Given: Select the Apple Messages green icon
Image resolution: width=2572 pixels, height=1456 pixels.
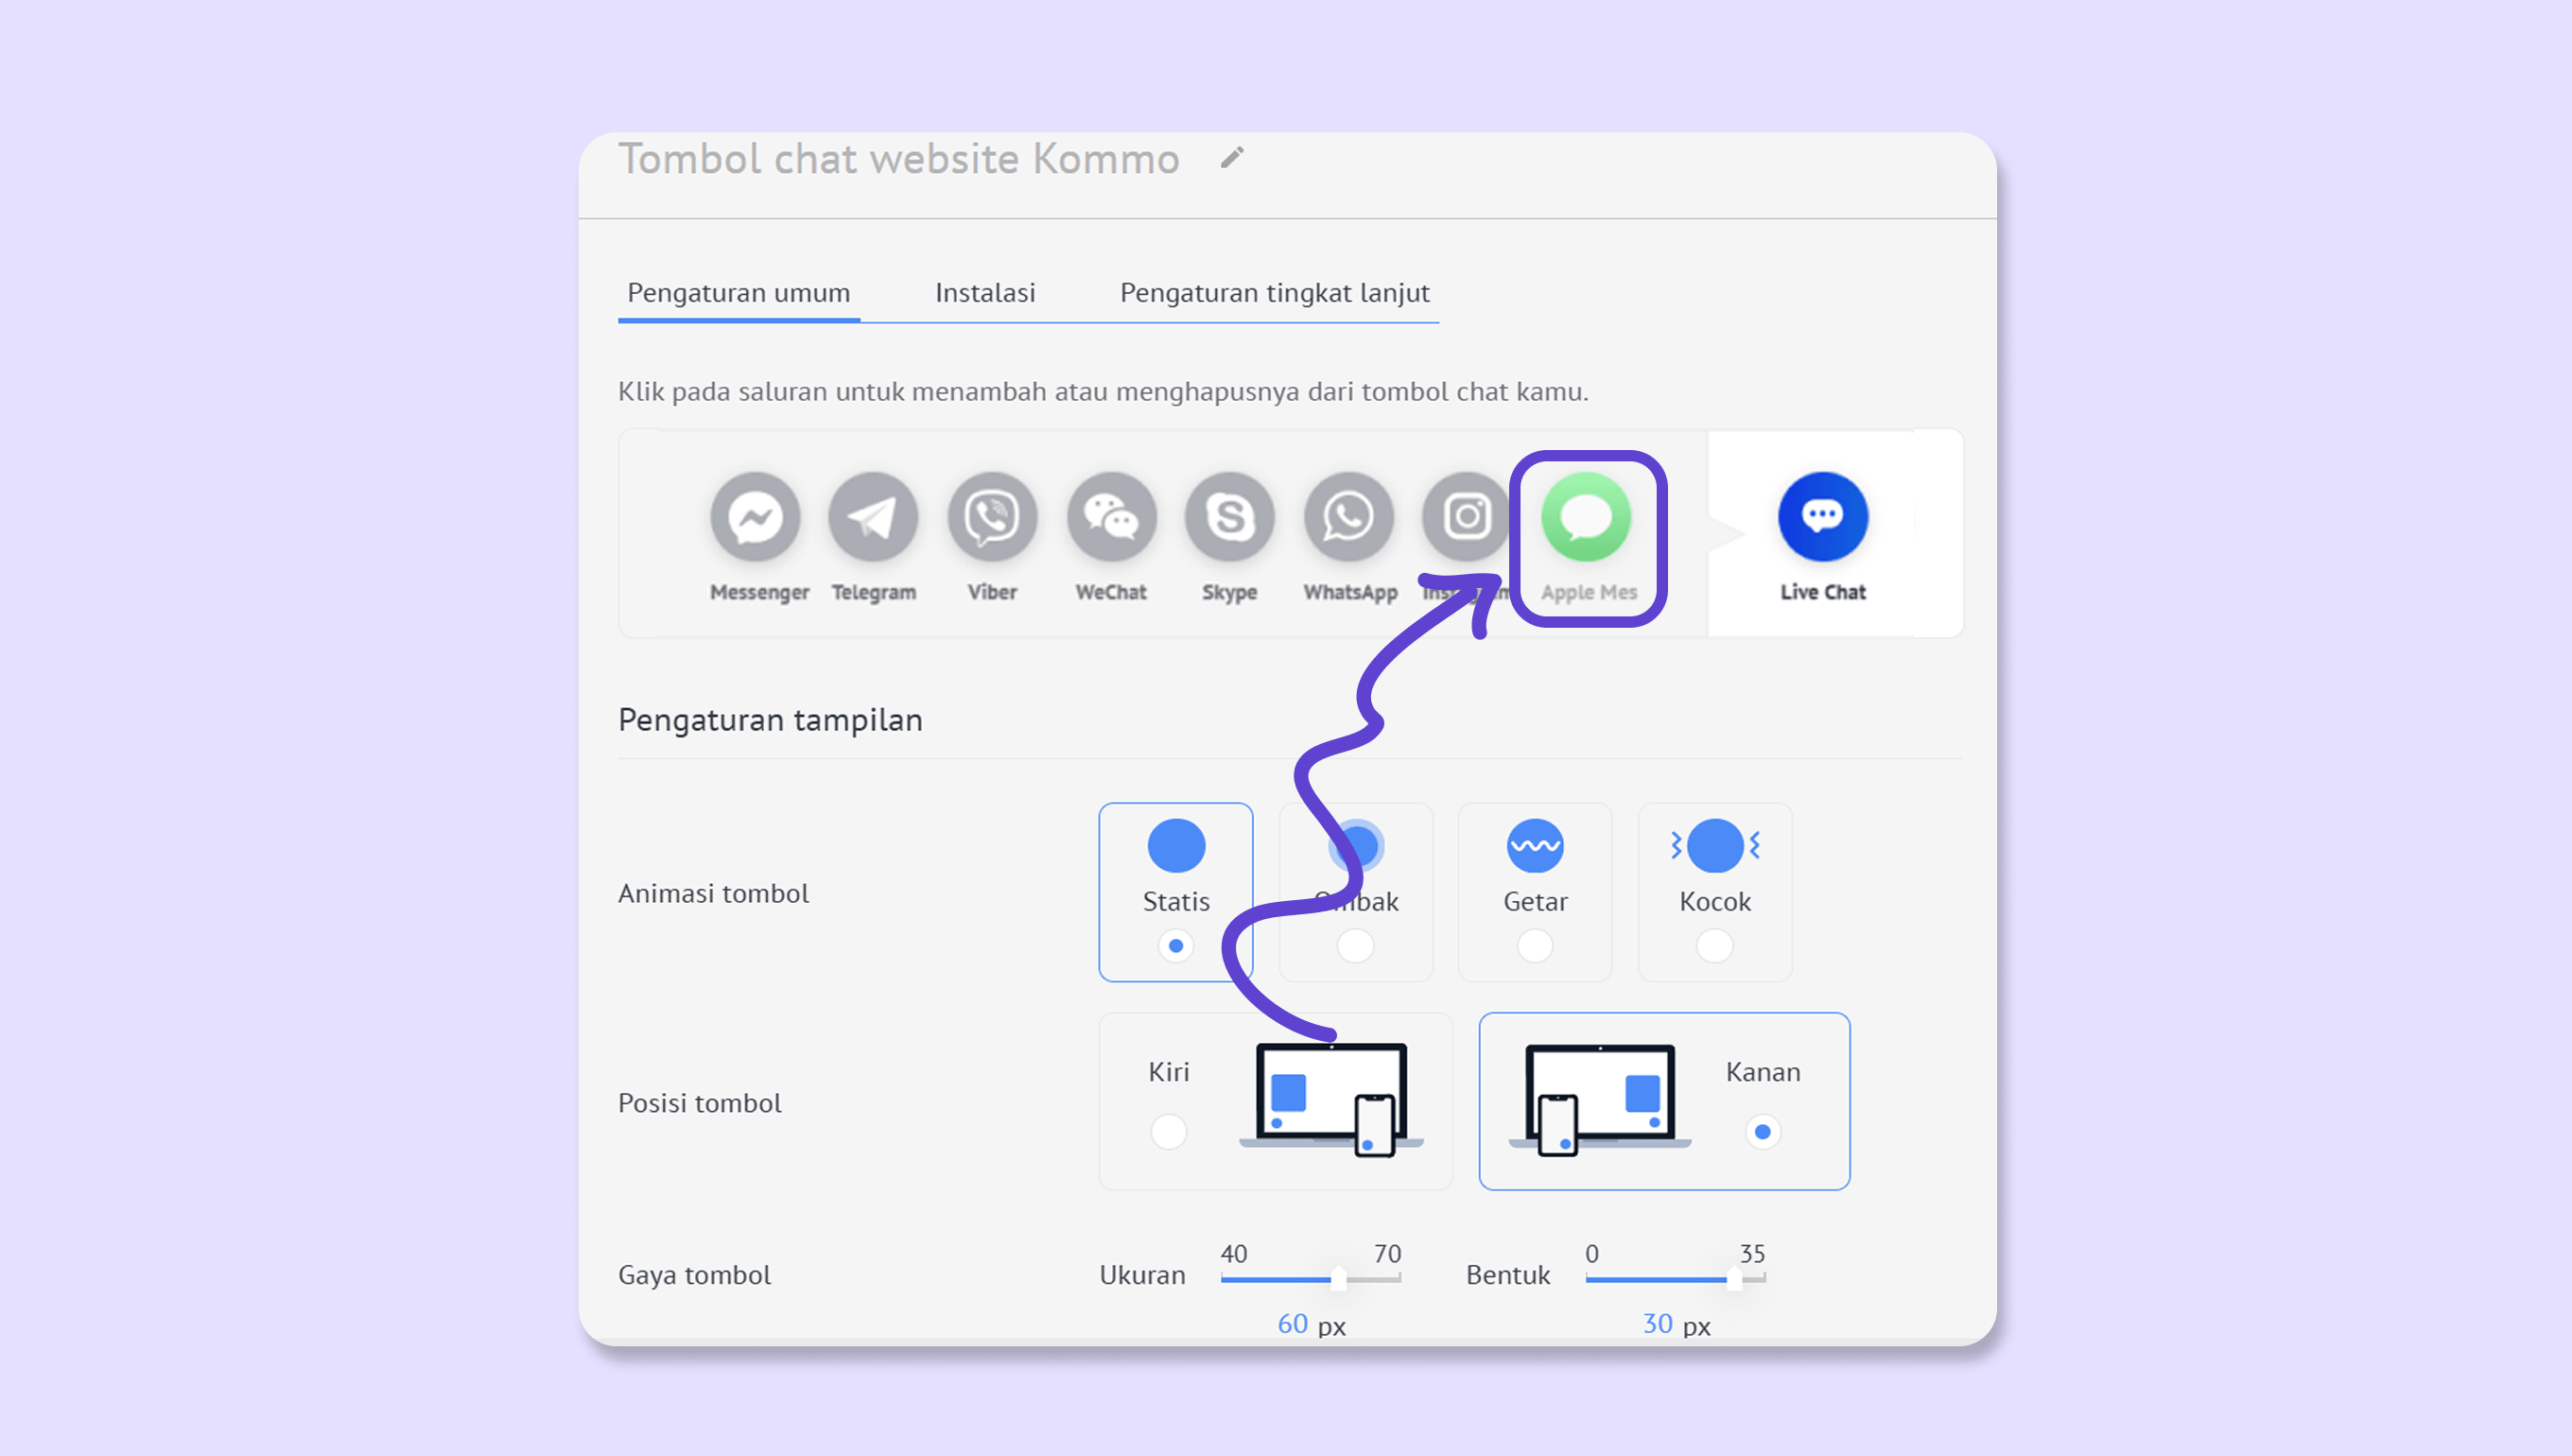Looking at the screenshot, I should click(1586, 517).
